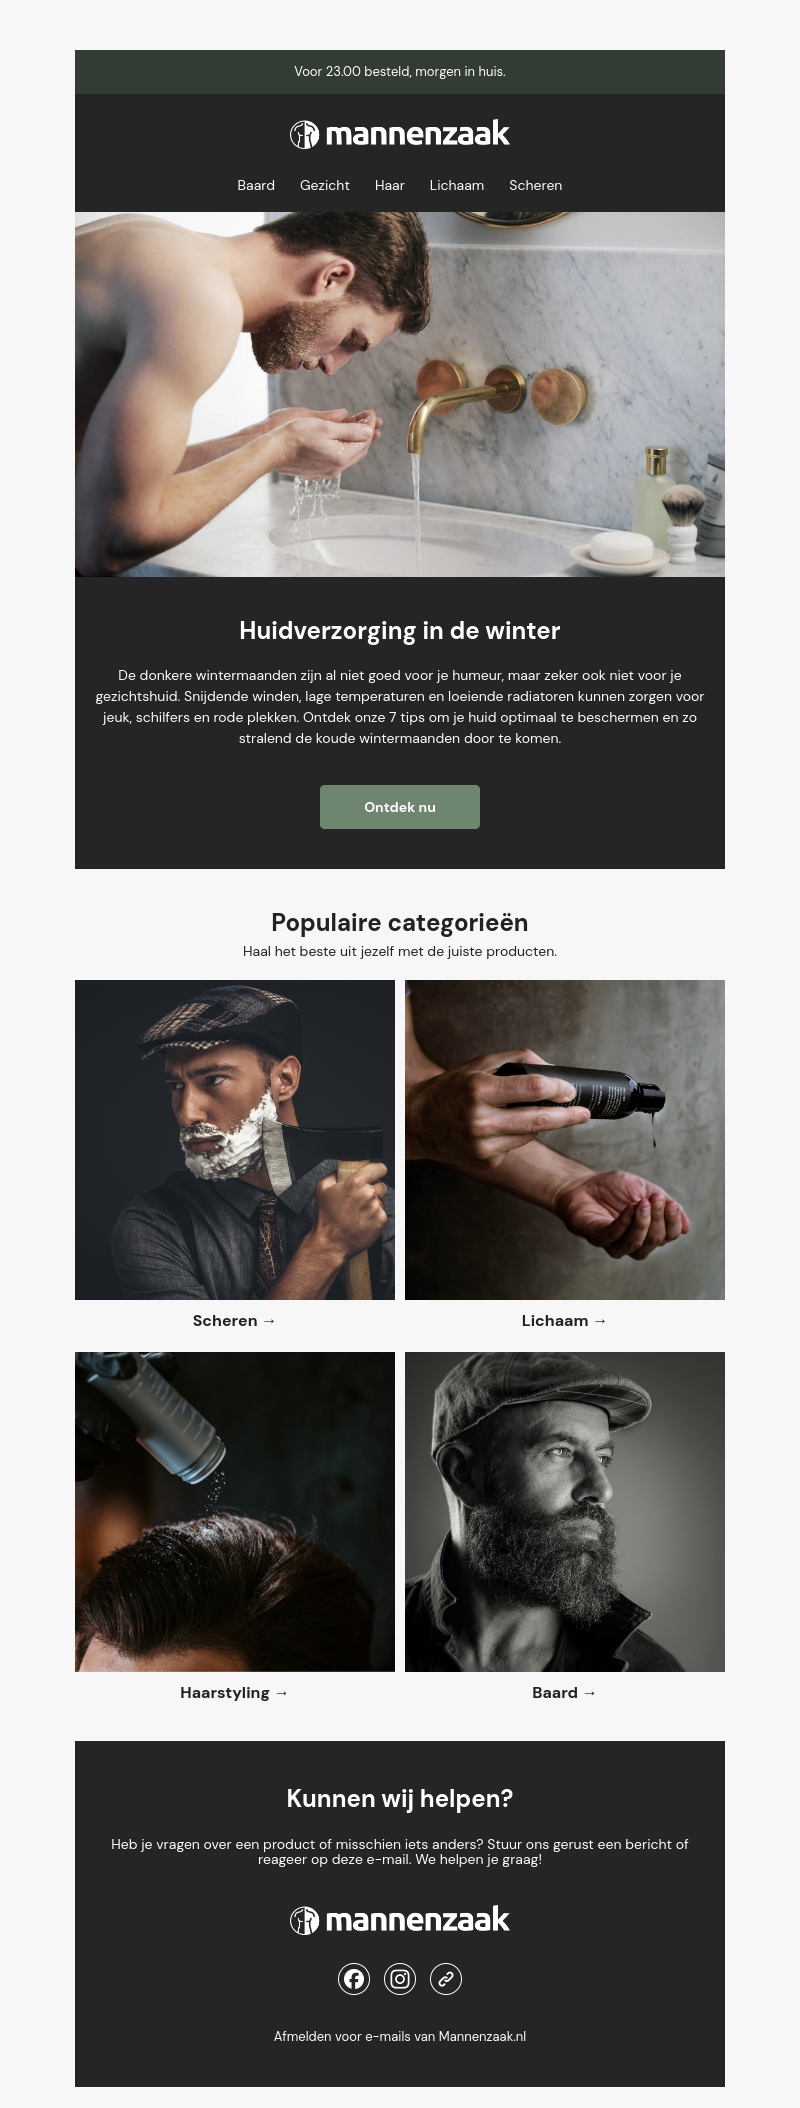Select Haar in the top navigation
This screenshot has width=800, height=2108.
pyautogui.click(x=390, y=185)
